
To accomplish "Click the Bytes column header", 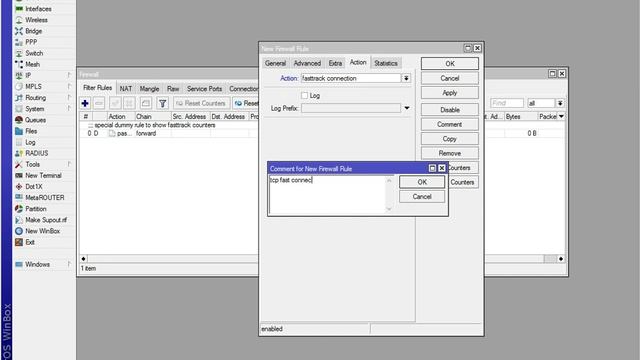I will (x=520, y=116).
